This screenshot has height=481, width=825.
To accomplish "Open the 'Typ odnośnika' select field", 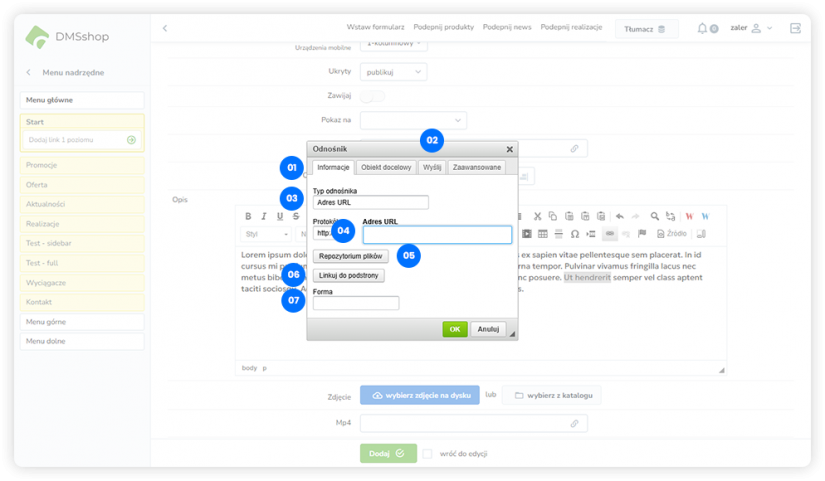I will tap(370, 202).
